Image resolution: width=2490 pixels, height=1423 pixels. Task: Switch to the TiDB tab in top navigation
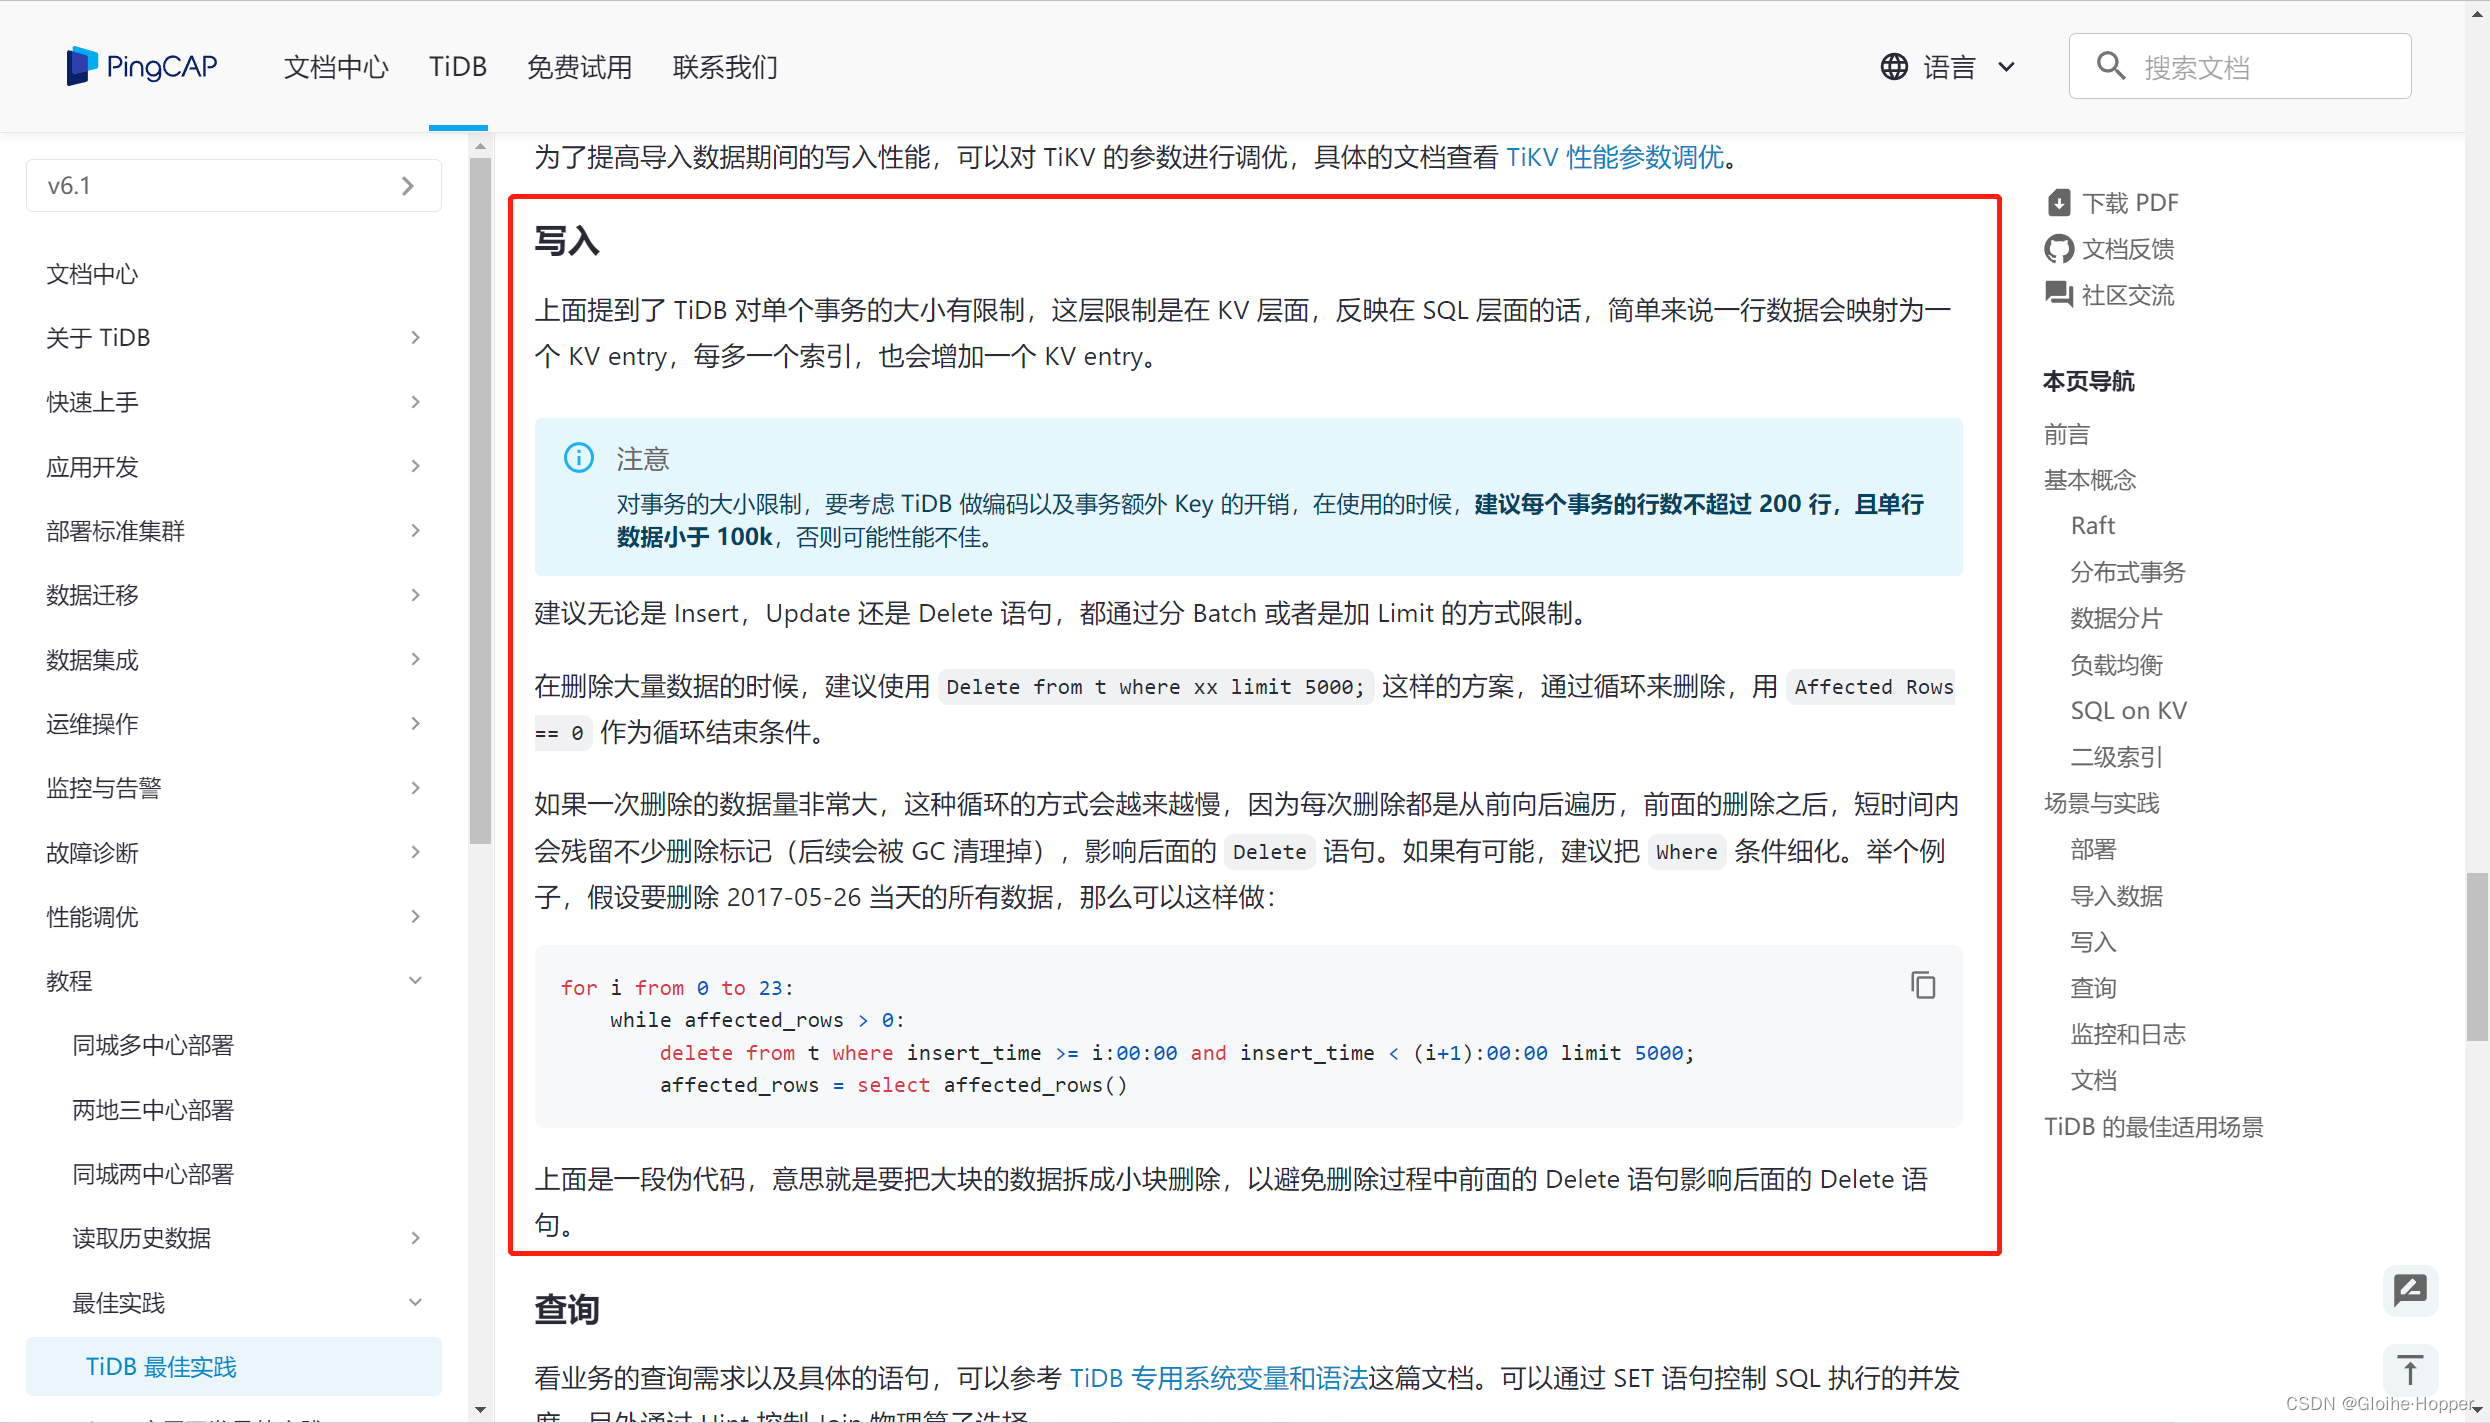coord(457,66)
